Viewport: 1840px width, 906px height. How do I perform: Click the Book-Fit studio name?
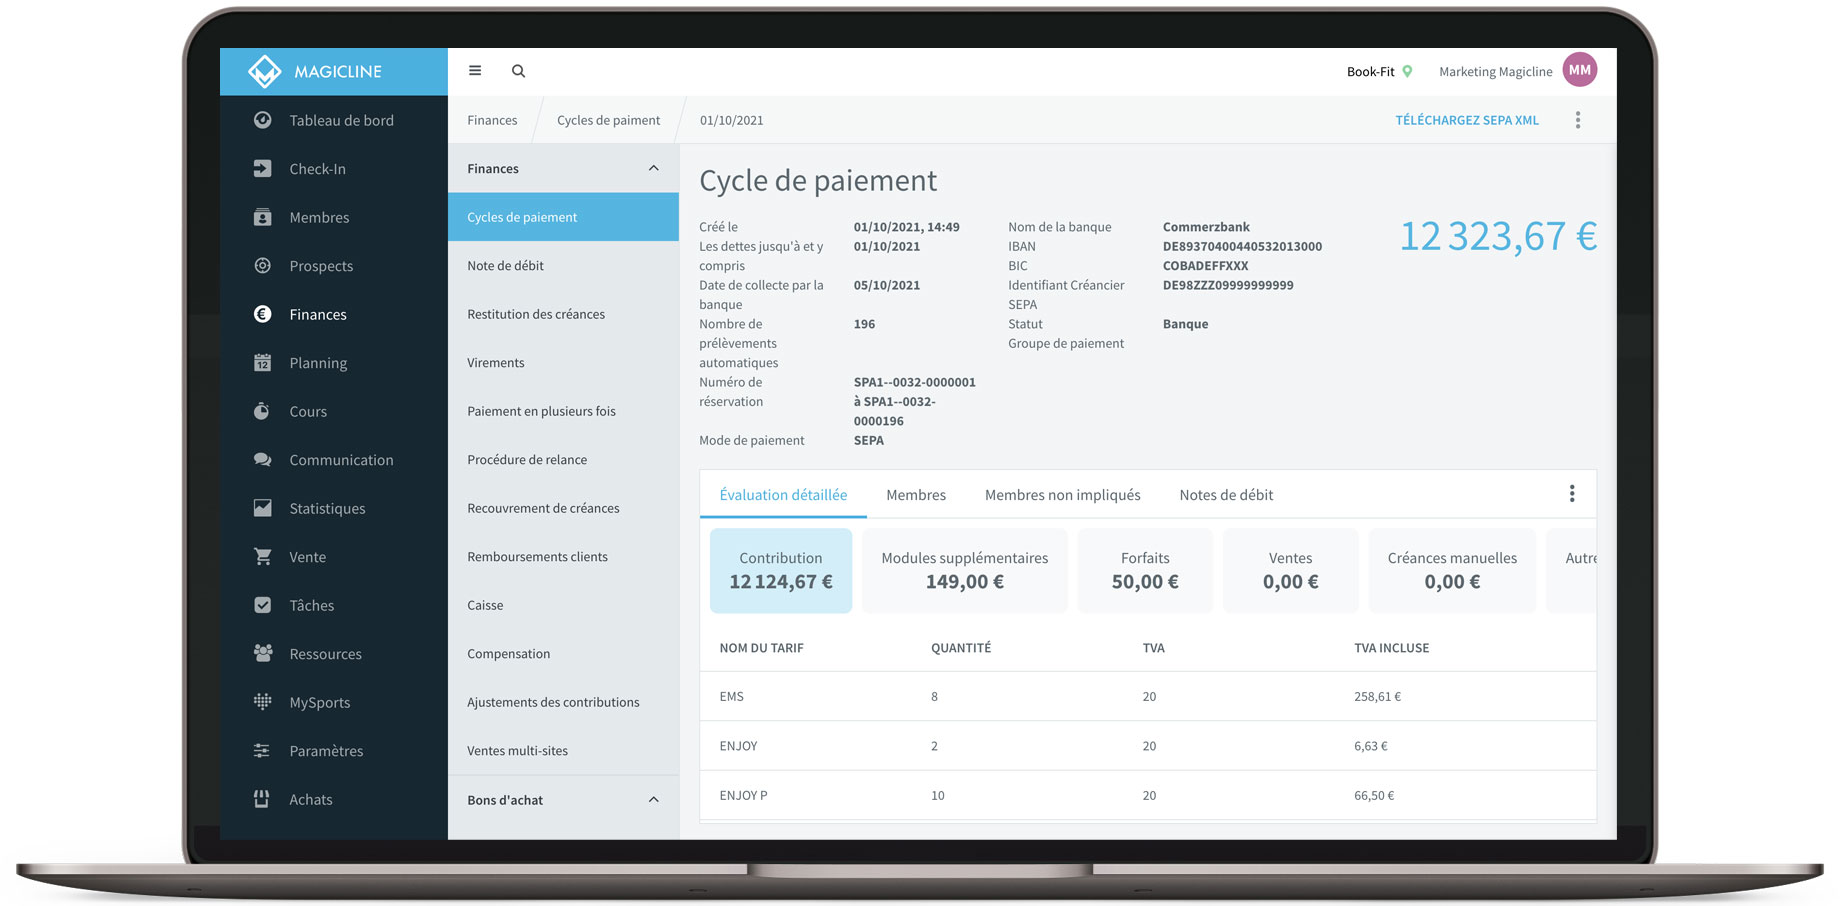[1370, 71]
